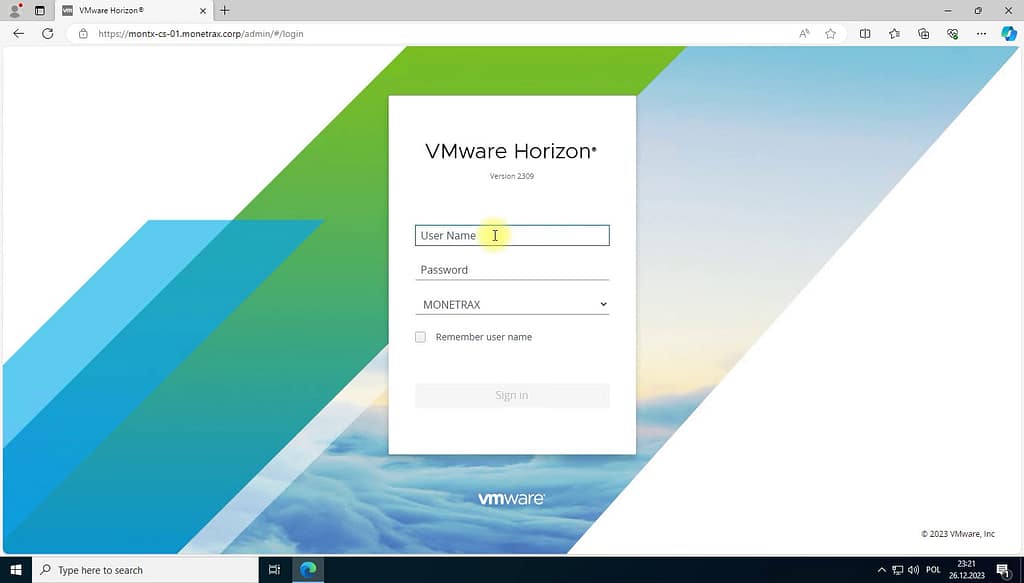1024x583 pixels.
Task: Open a new browser tab
Action: [x=225, y=11]
